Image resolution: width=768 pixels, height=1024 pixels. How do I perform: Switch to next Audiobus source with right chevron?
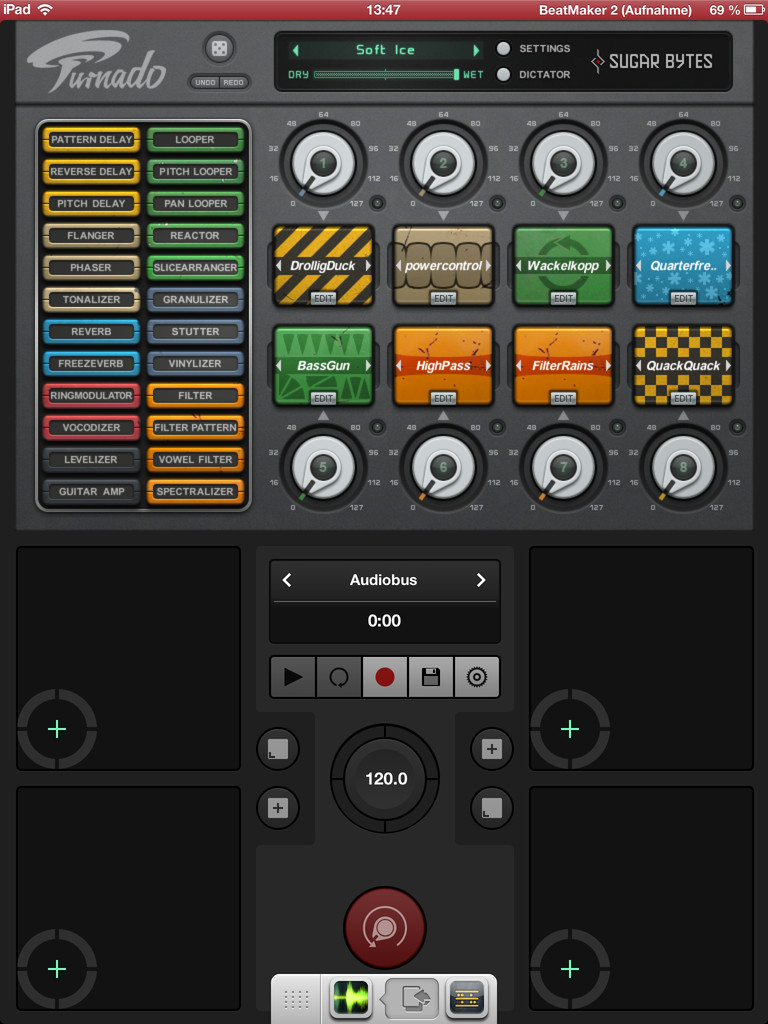(x=481, y=580)
